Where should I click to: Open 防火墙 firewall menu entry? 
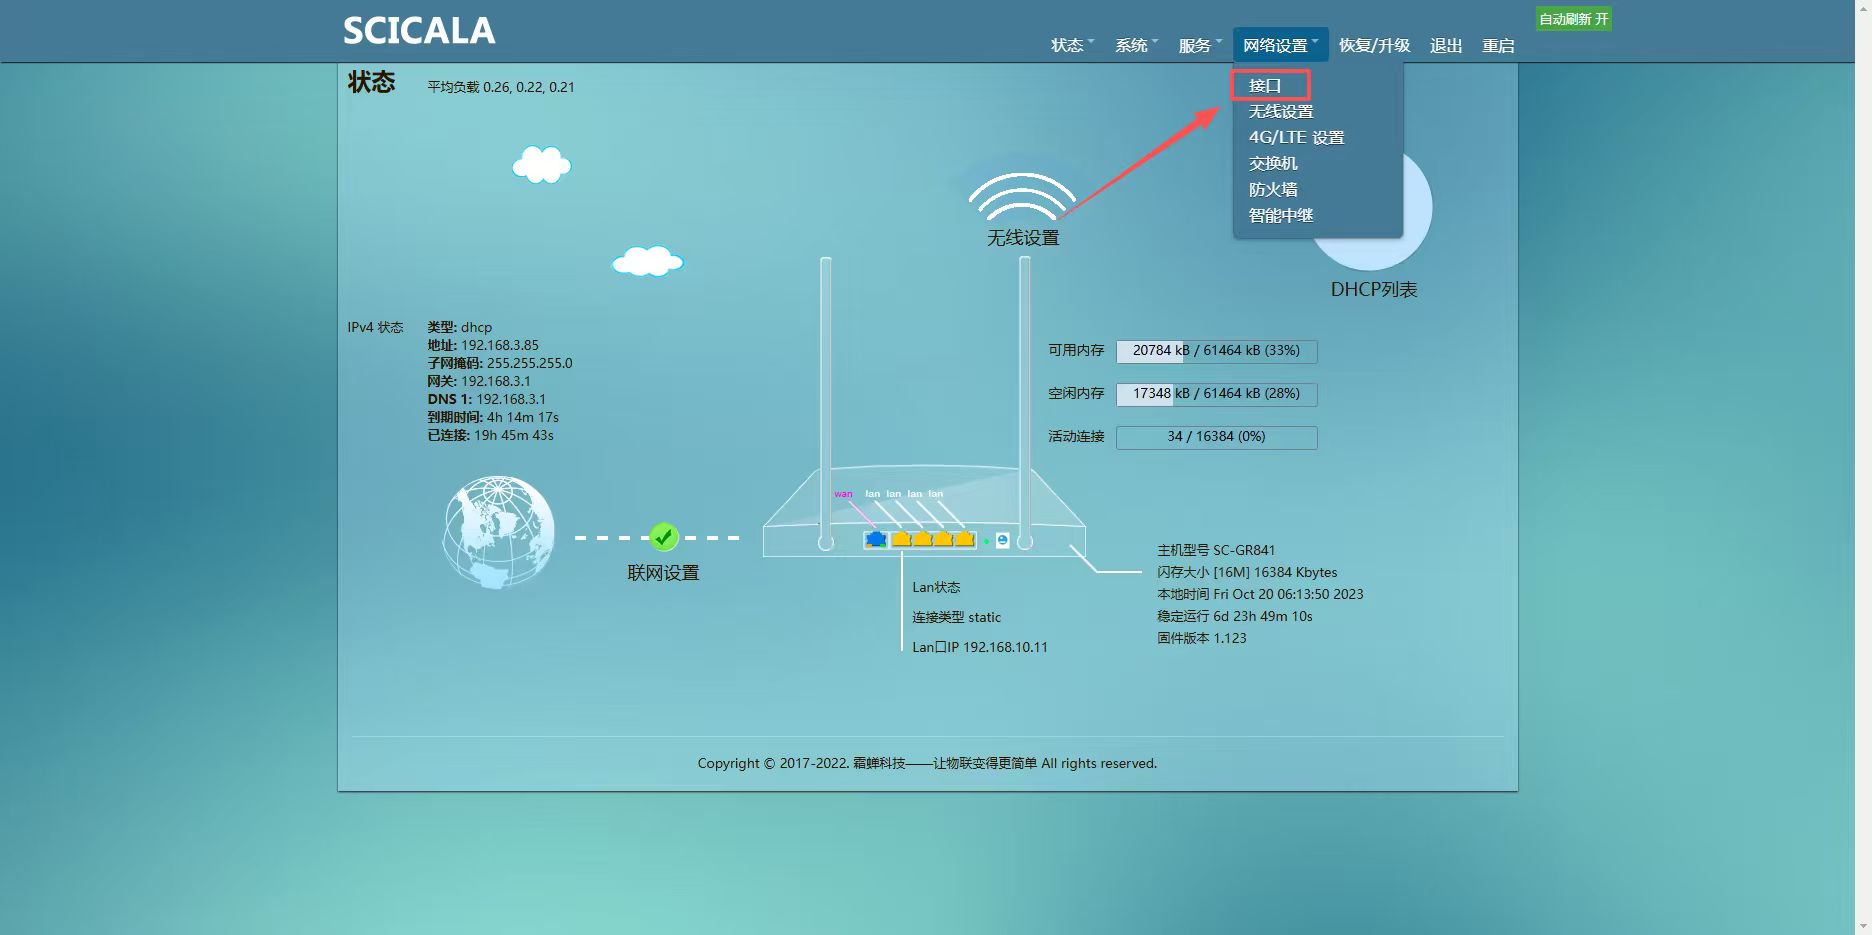1273,190
